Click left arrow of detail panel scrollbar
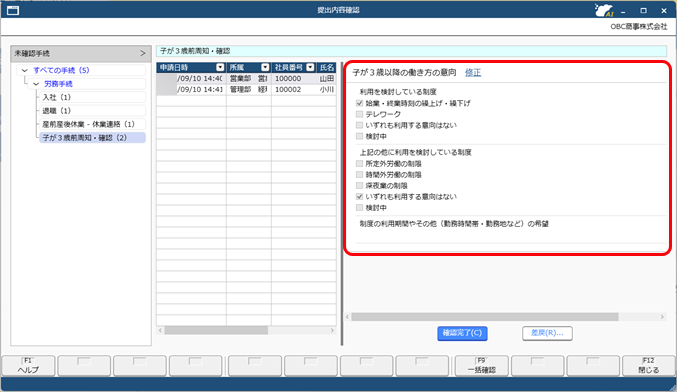Image resolution: width=677 pixels, height=392 pixels. click(x=348, y=317)
